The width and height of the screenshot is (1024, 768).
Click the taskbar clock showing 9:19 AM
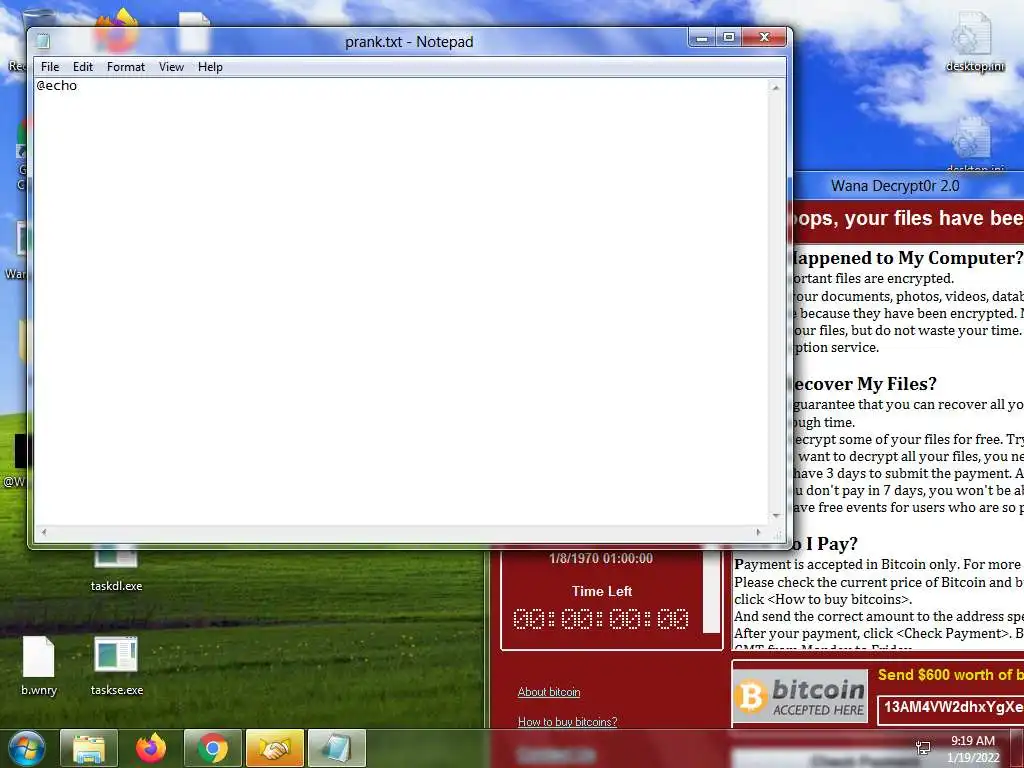[973, 749]
